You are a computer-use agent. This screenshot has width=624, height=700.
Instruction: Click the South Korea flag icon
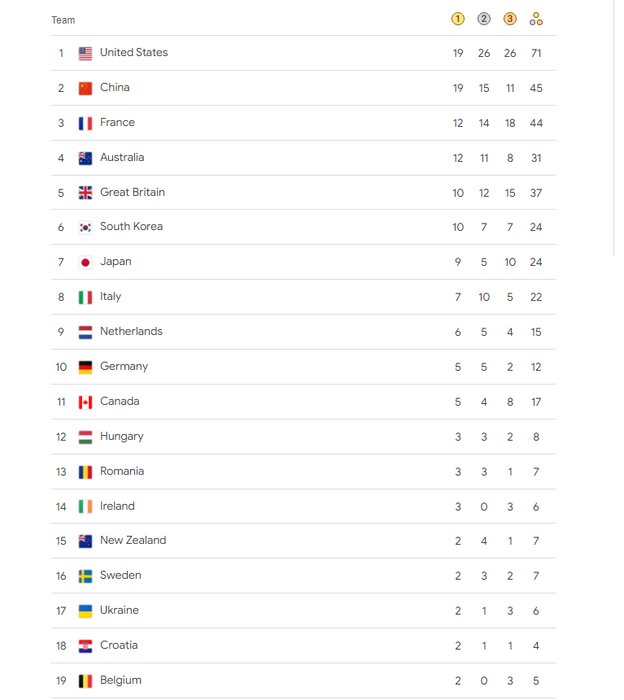[85, 227]
